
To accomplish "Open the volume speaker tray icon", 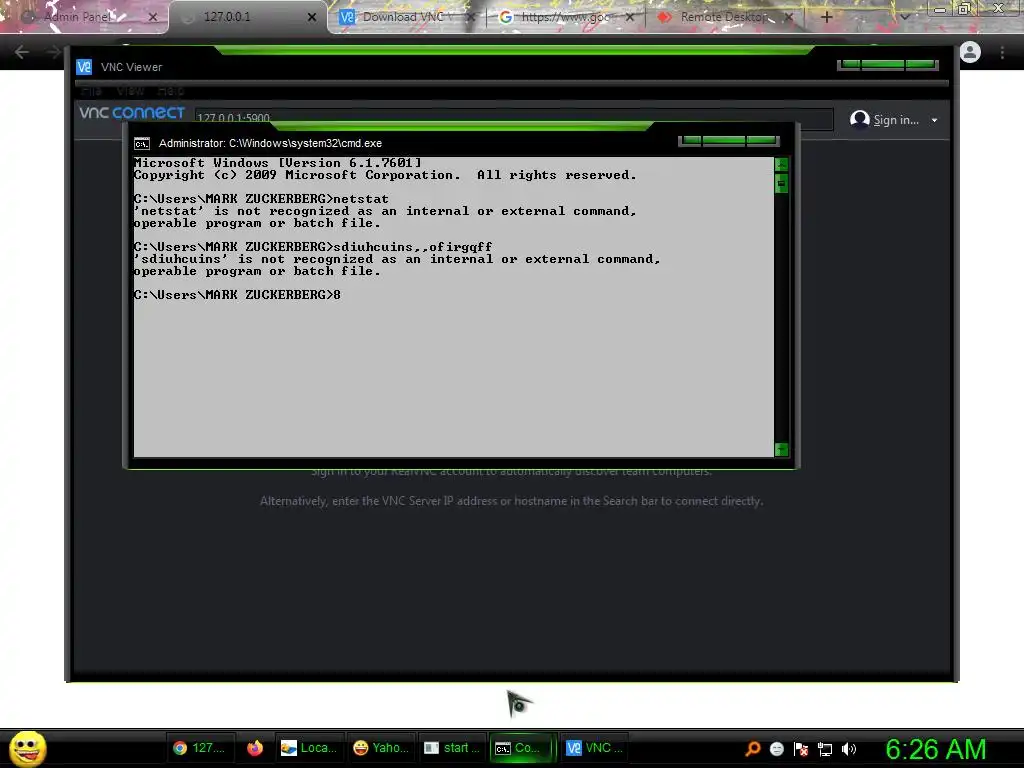I will (848, 749).
